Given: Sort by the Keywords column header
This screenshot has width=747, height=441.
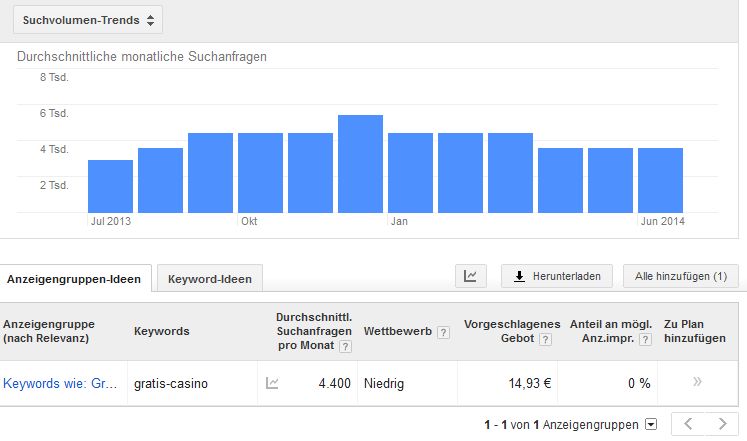Looking at the screenshot, I should click(162, 331).
